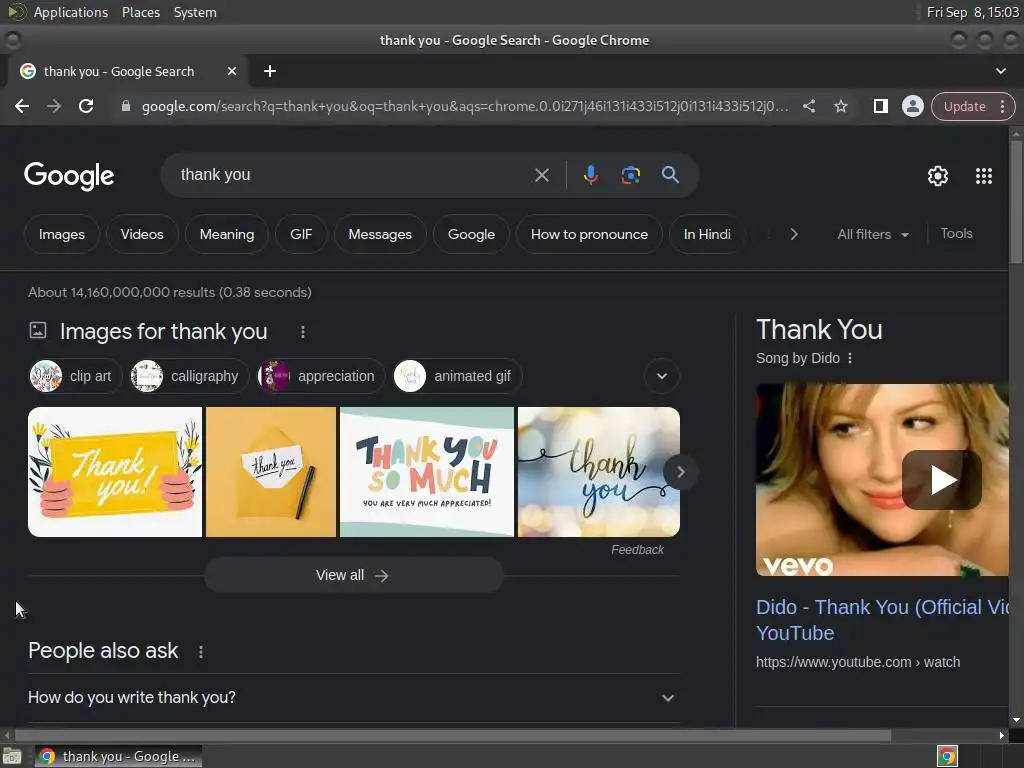Click the address bar URL

tap(464, 106)
